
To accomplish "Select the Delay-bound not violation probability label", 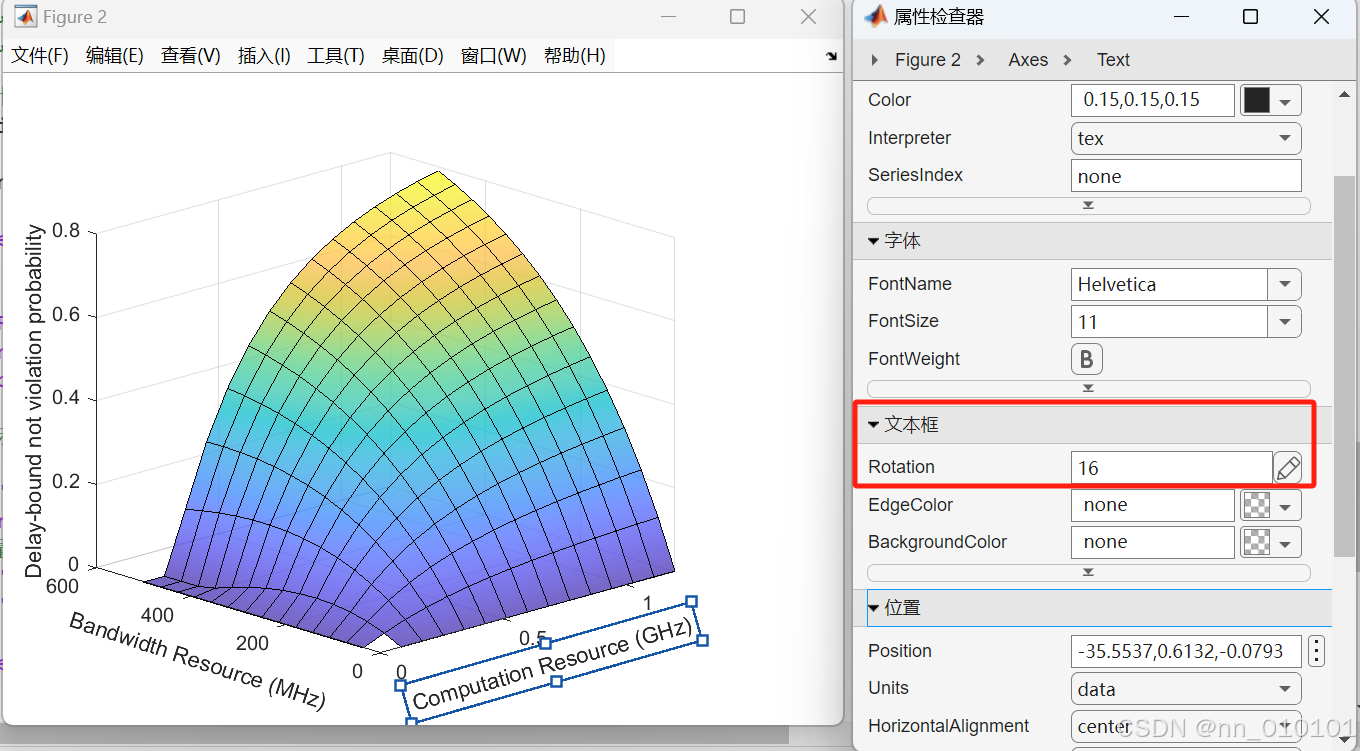I will [34, 401].
